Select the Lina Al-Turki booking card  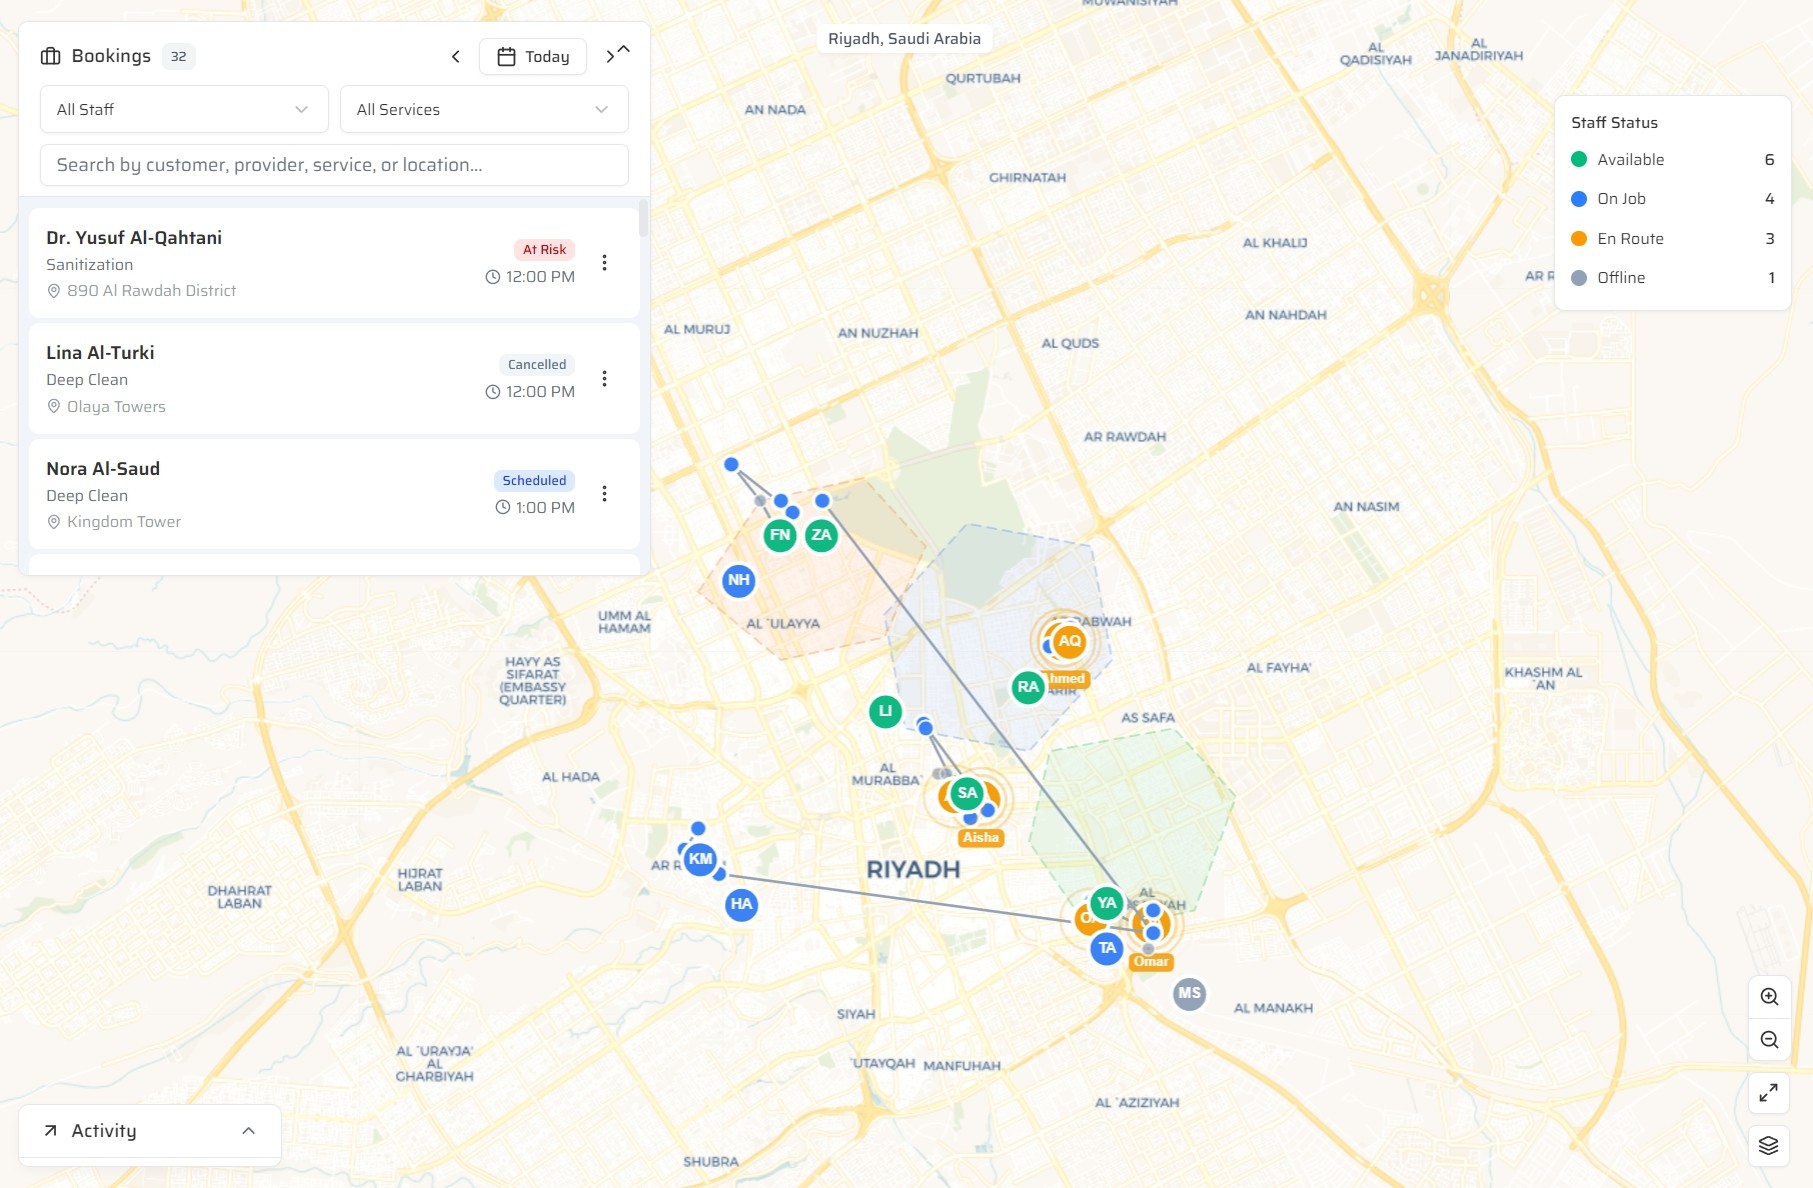pyautogui.click(x=334, y=378)
